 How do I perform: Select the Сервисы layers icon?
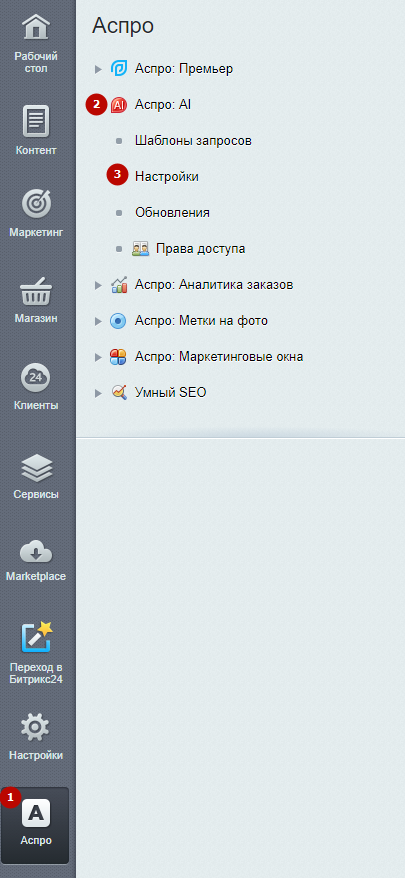point(36,468)
